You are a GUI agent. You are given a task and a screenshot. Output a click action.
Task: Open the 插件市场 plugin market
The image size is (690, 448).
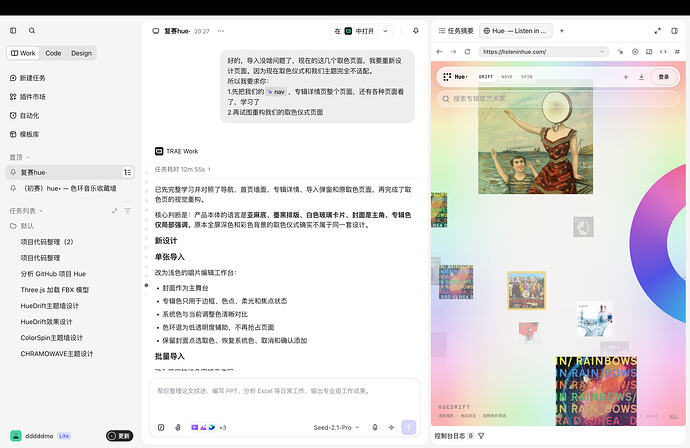click(28, 97)
